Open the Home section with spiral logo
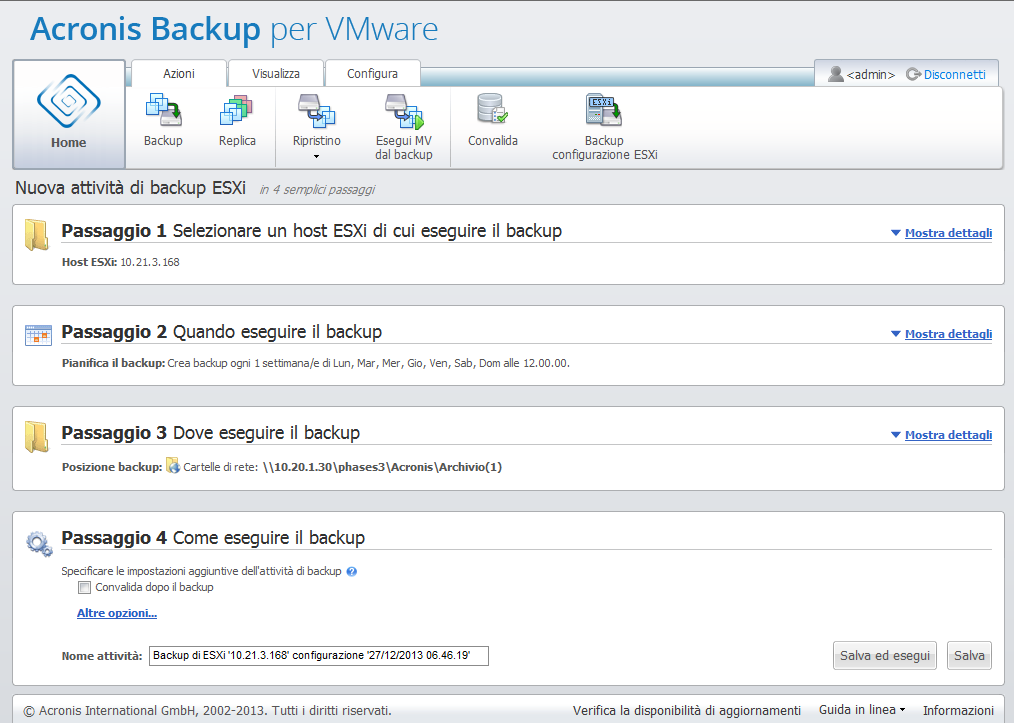Screen dimensions: 1014x723 coord(69,114)
